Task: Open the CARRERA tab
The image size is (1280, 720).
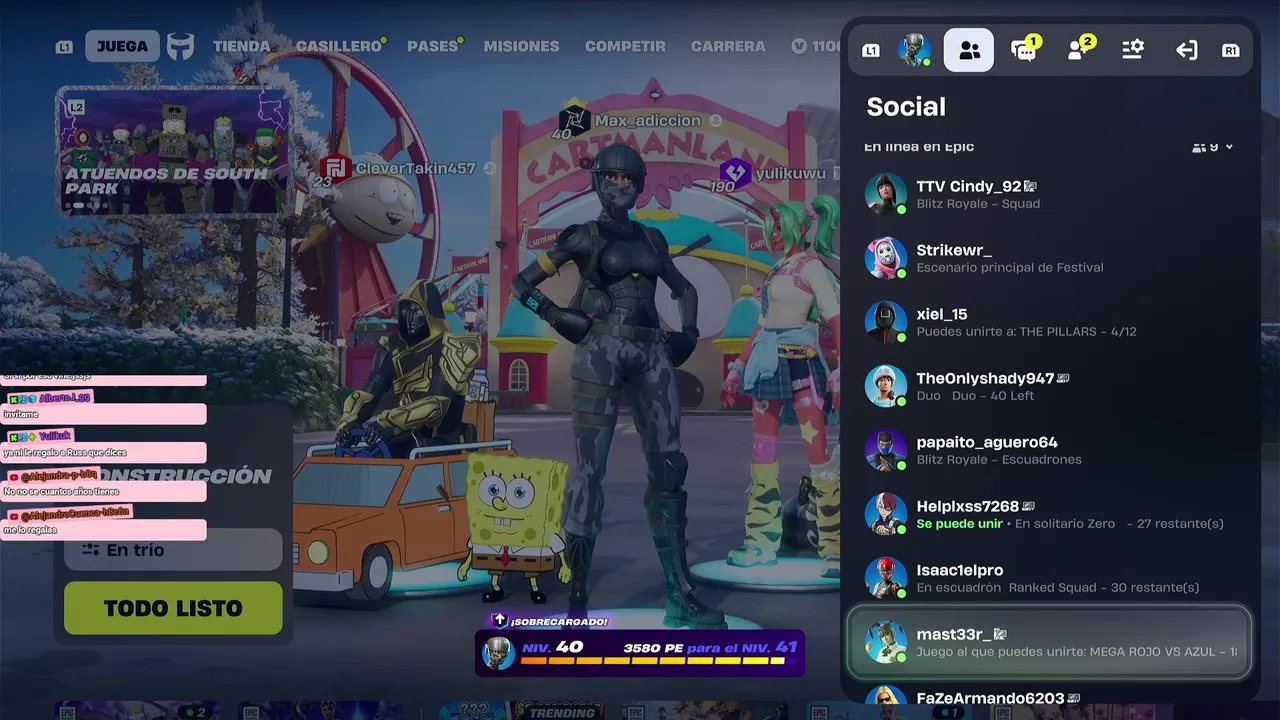Action: point(728,46)
